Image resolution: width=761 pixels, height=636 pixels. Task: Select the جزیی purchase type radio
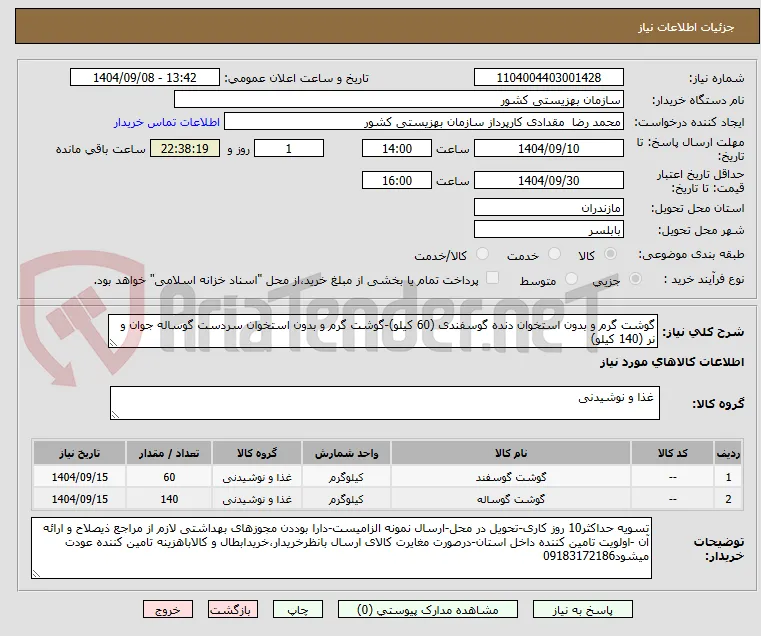[x=635, y=279]
